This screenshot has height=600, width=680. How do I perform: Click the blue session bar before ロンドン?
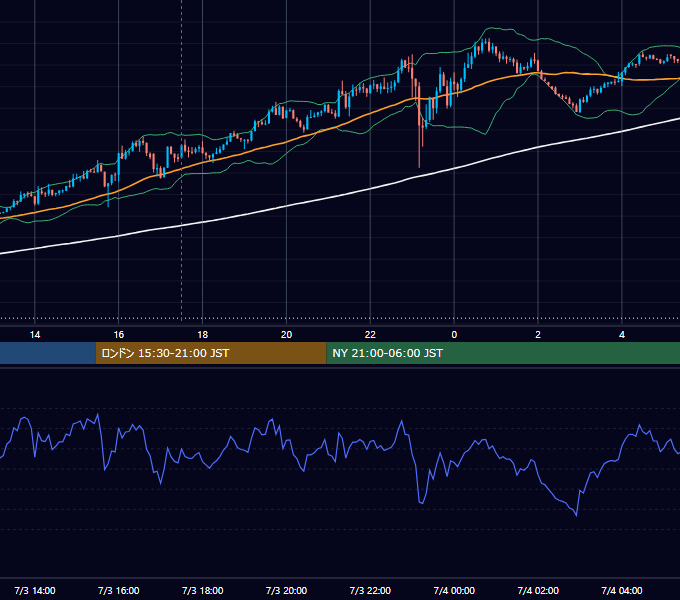point(48,353)
